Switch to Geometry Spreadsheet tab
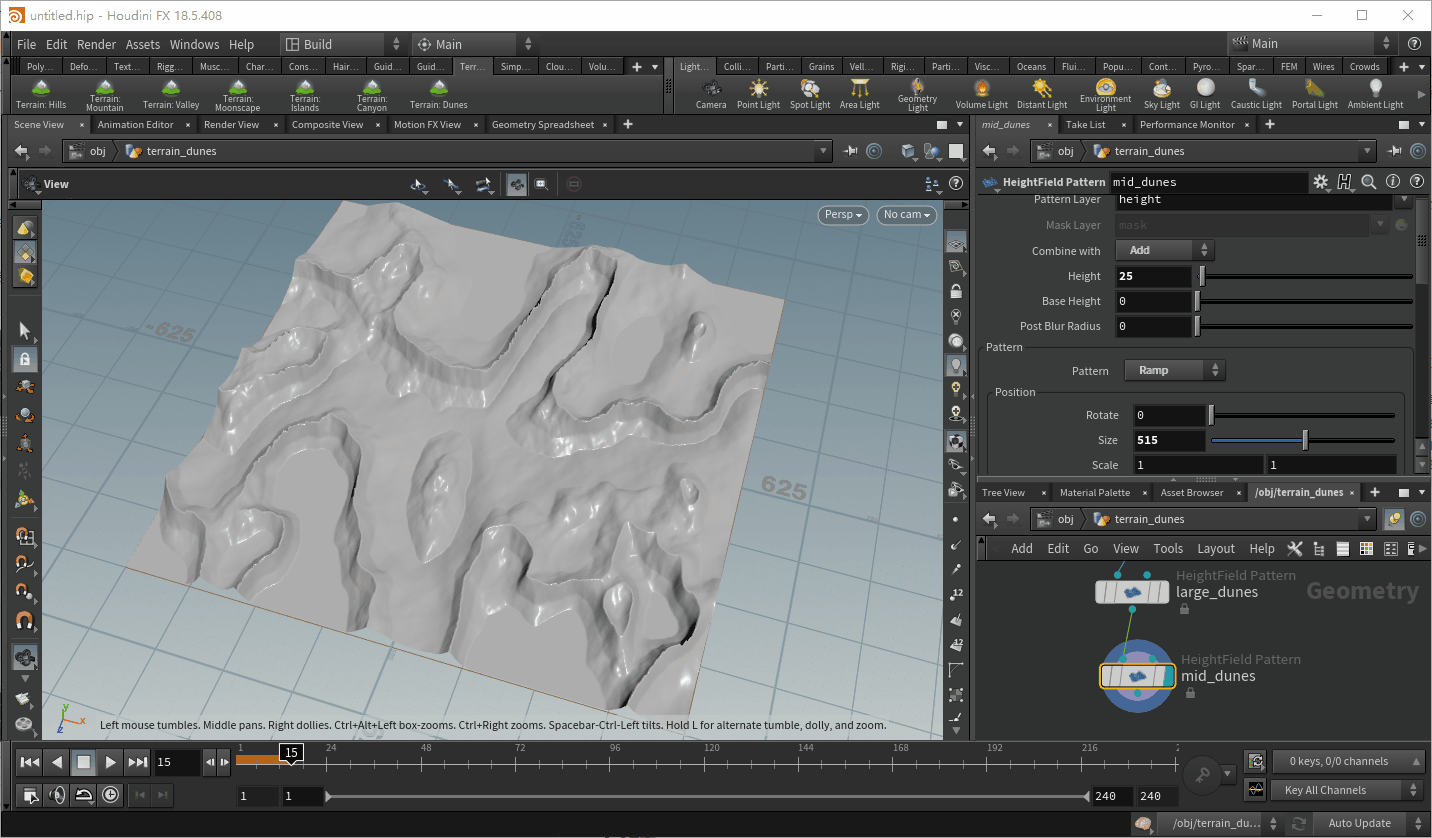This screenshot has height=838, width=1432. click(543, 125)
